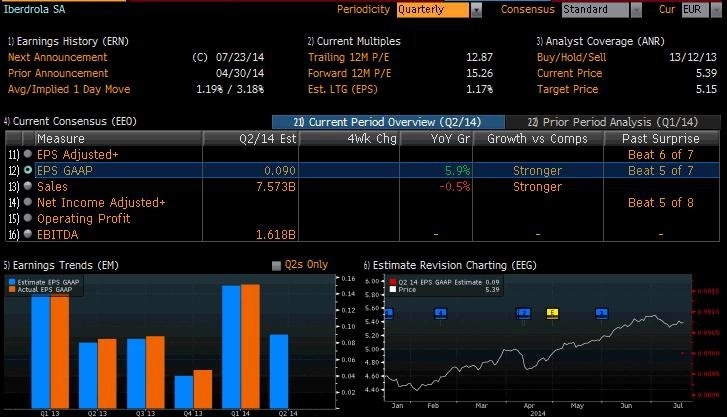Click Beat 6 of 7 in EPS Adjusted+ row
Viewport: 727px width, 417px height.
(661, 154)
